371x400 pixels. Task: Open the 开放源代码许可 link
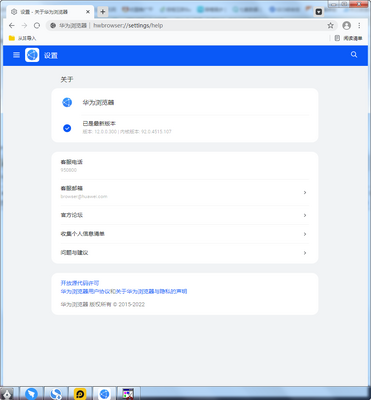point(80,283)
